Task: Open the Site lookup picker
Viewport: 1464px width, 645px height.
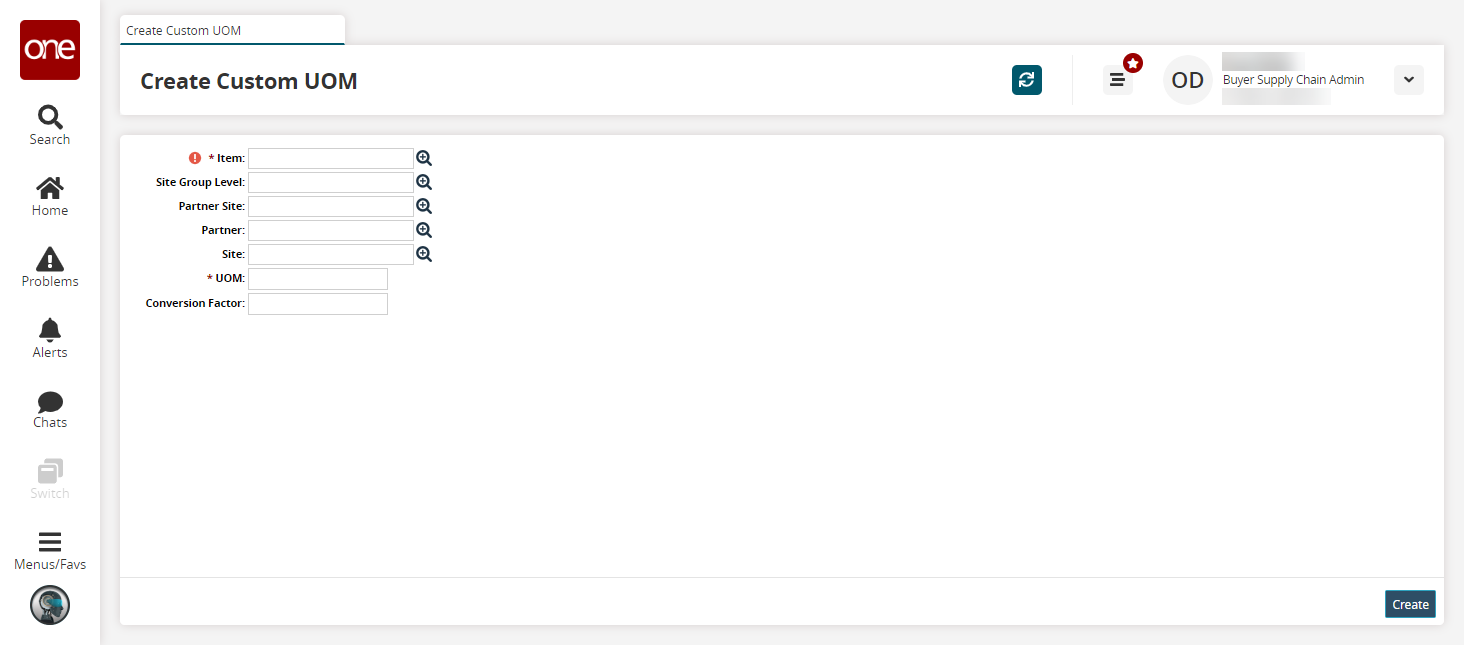Action: (424, 254)
